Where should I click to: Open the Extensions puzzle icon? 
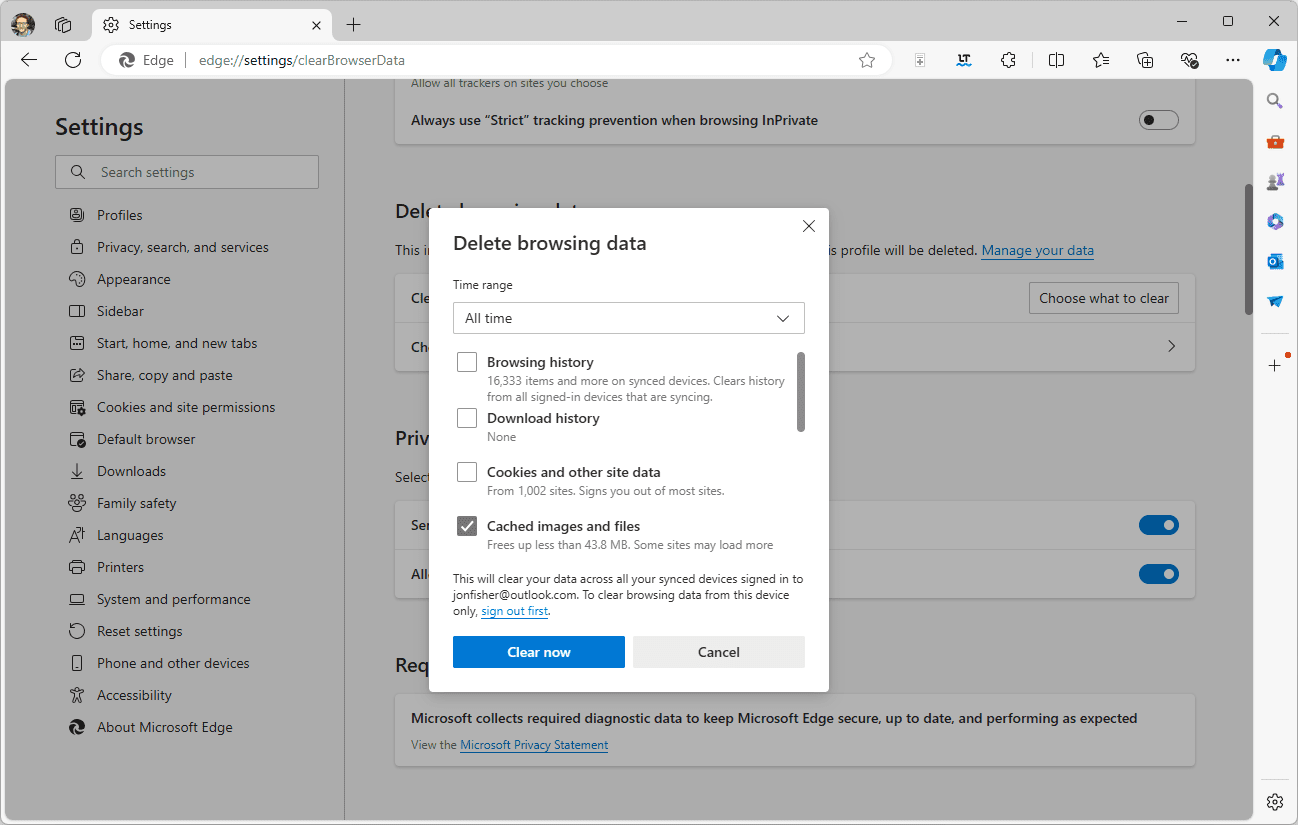[1008, 60]
